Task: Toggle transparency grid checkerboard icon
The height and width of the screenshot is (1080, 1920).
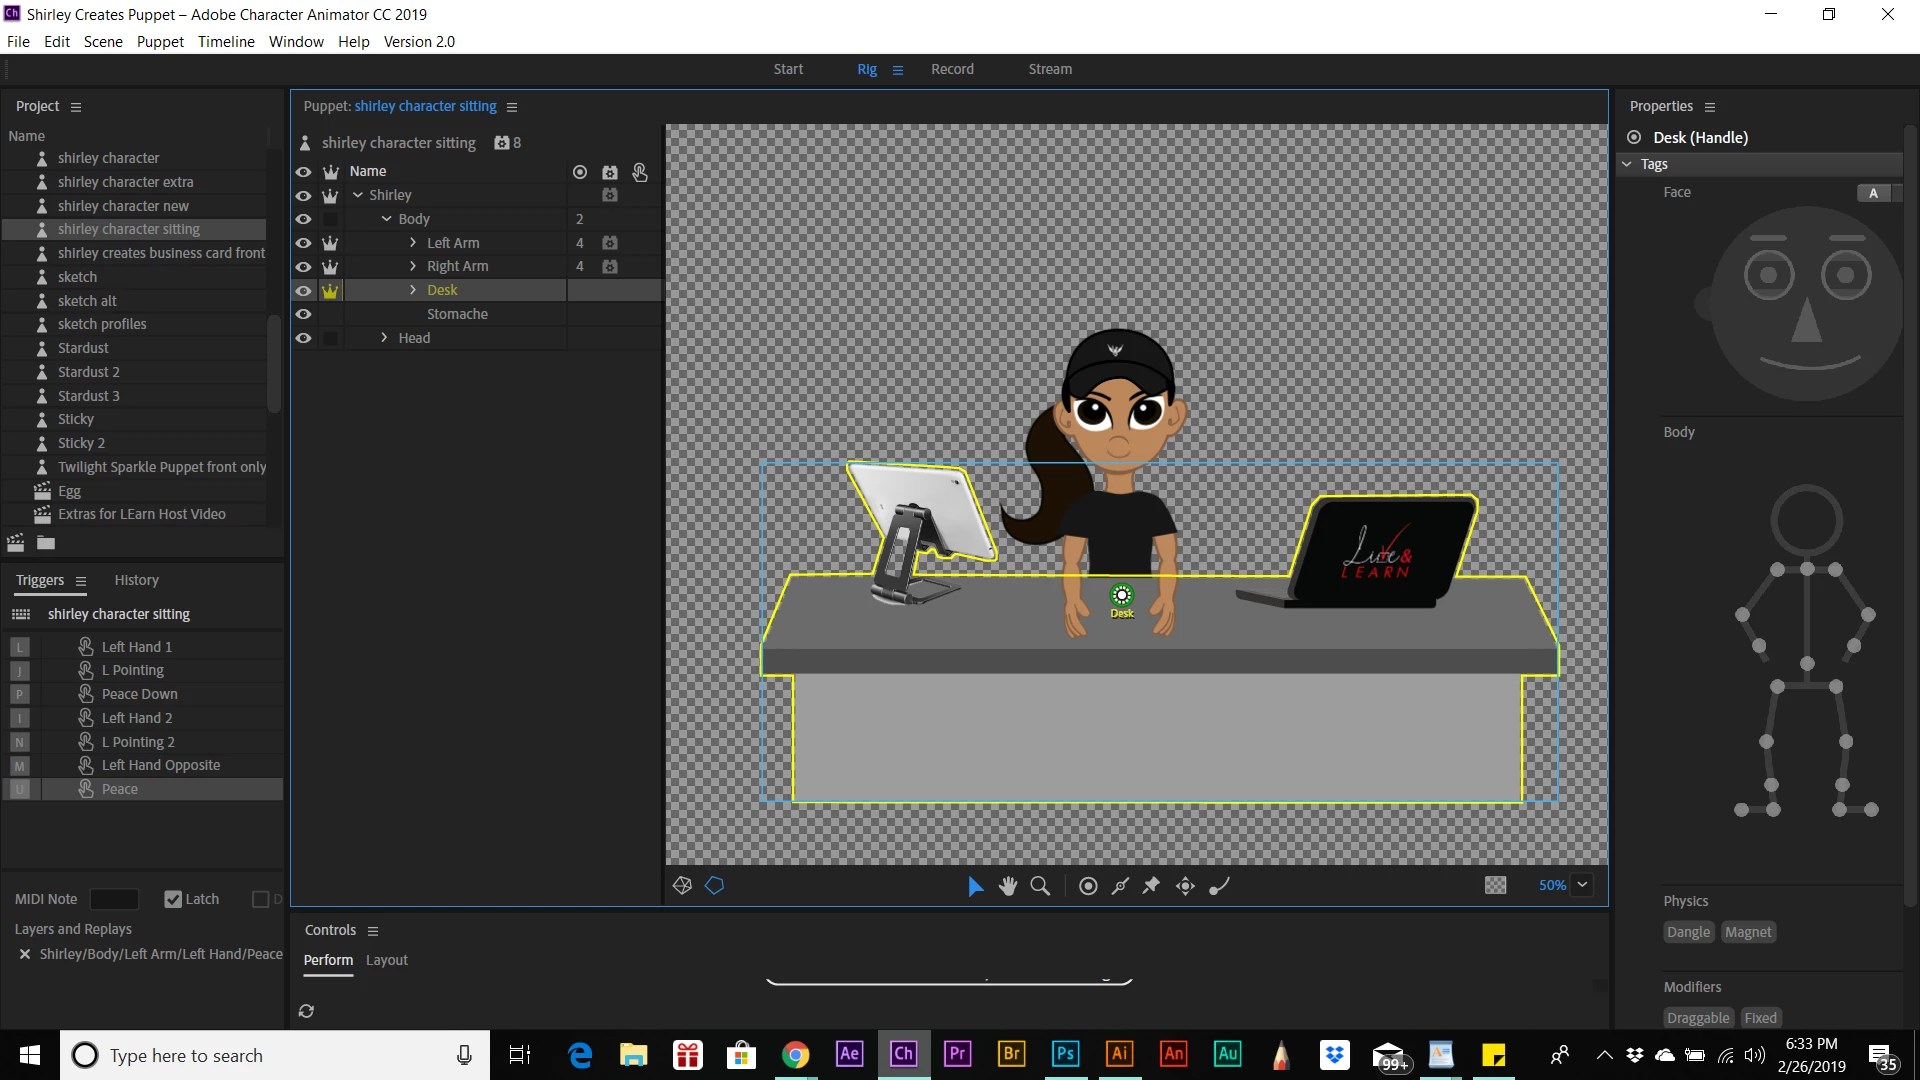Action: [x=1495, y=886]
